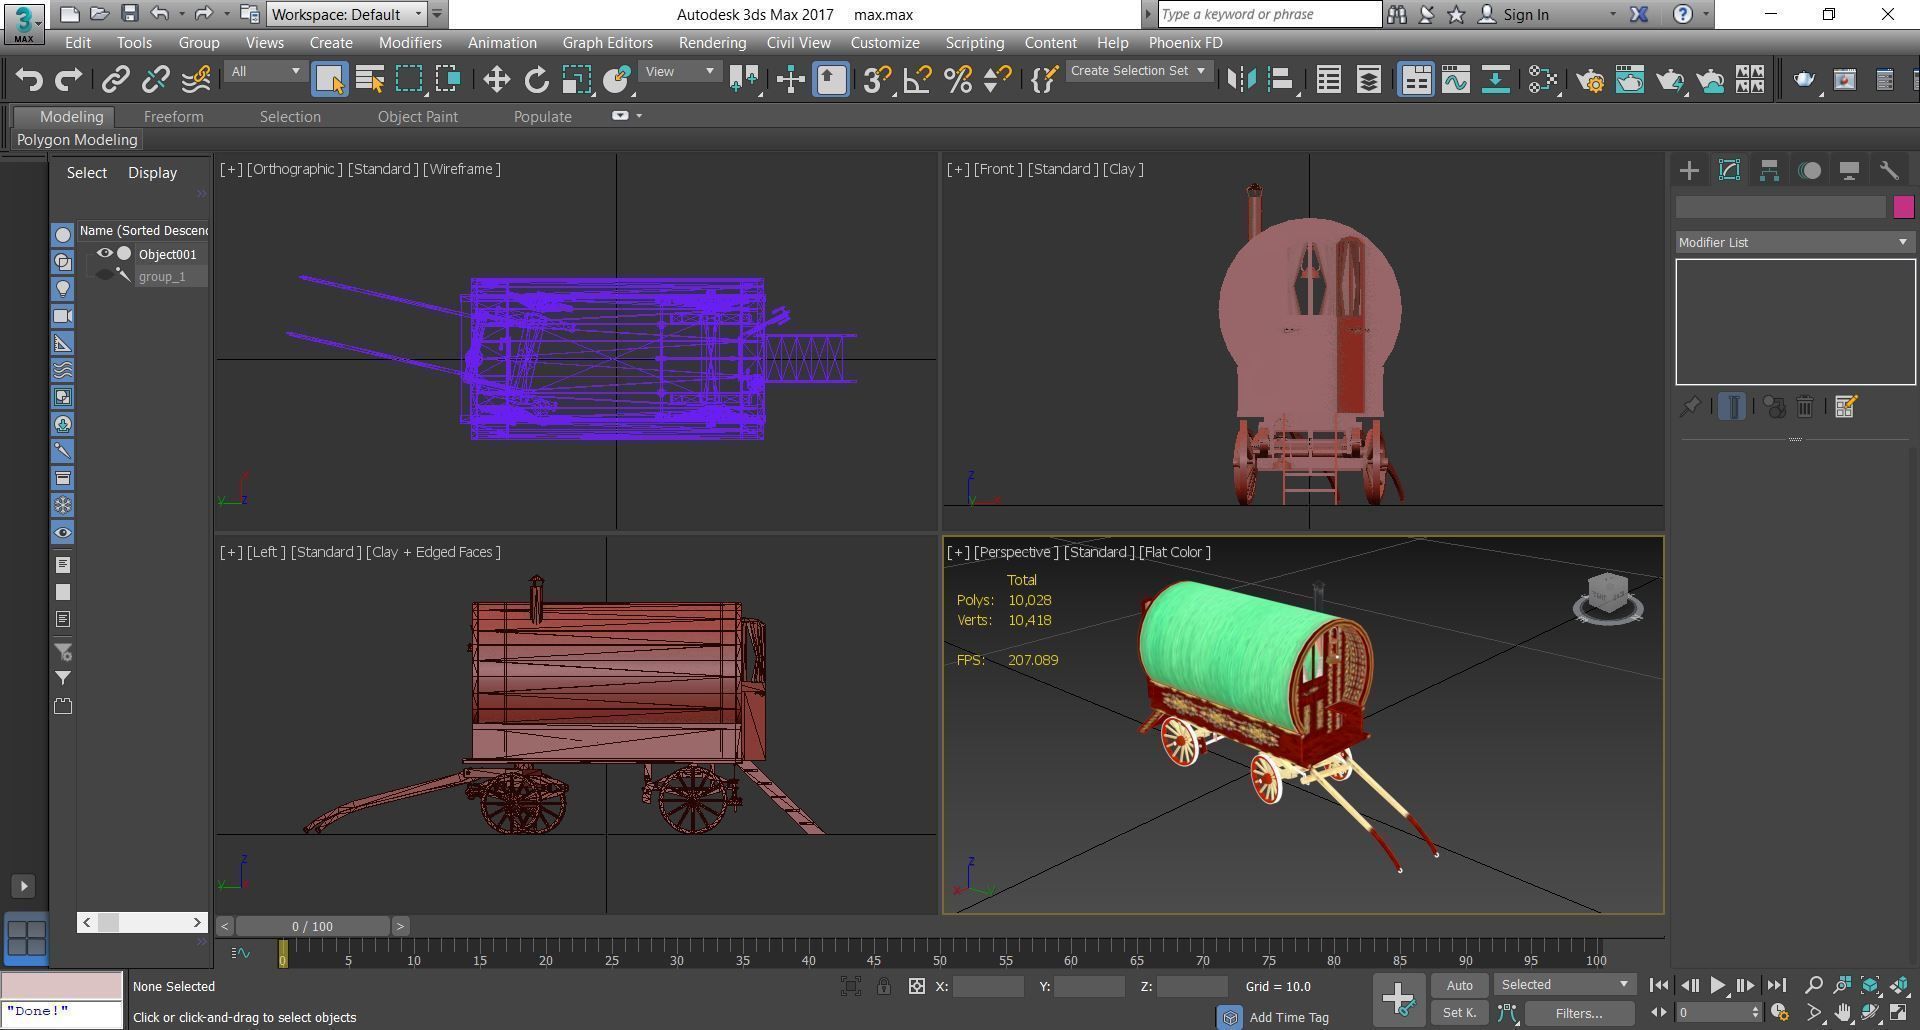Switch to the Modify command panel
The width and height of the screenshot is (1920, 1030).
(1728, 170)
